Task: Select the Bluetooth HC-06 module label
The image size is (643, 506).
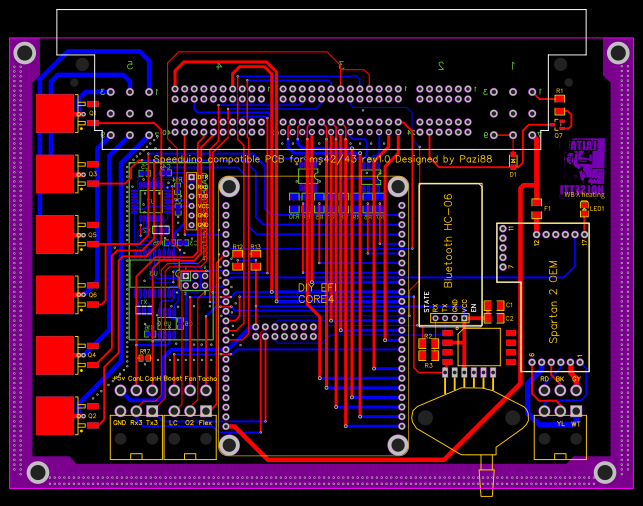Action: 448,241
